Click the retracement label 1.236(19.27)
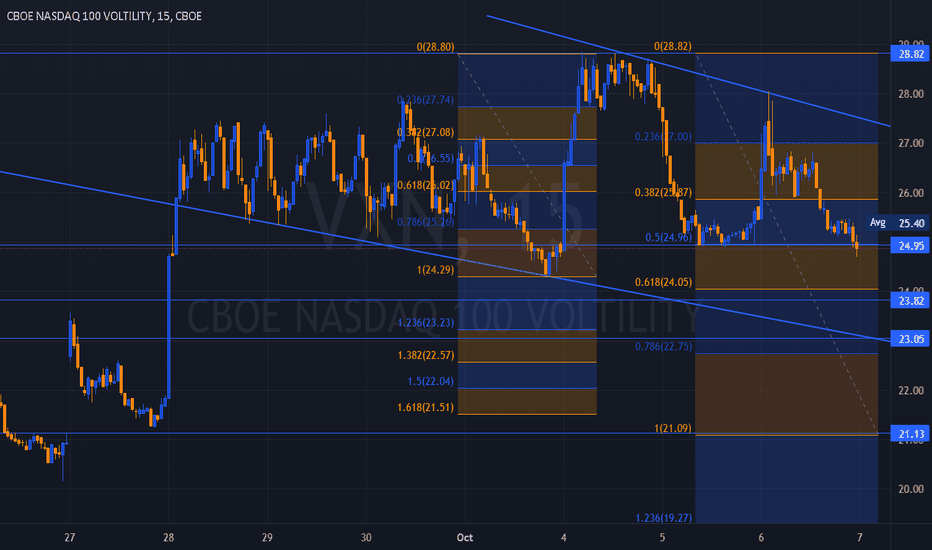 [663, 518]
